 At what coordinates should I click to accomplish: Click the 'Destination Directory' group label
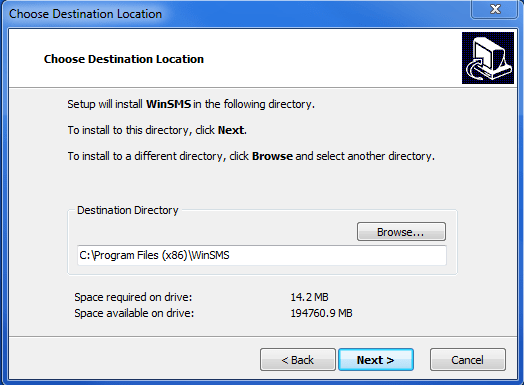click(x=128, y=210)
